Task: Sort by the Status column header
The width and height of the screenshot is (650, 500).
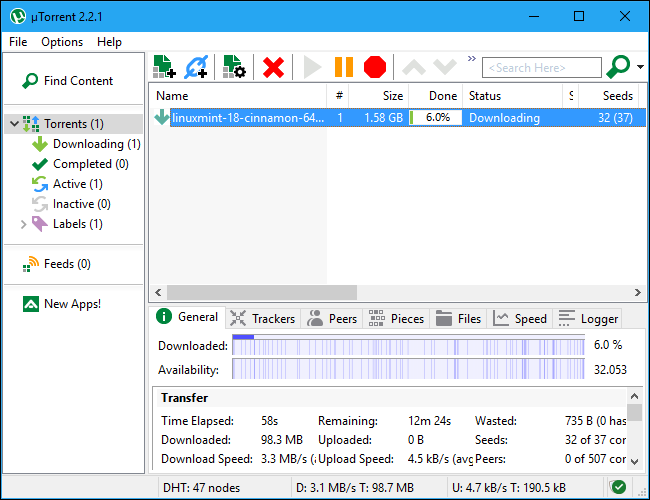Action: [513, 96]
